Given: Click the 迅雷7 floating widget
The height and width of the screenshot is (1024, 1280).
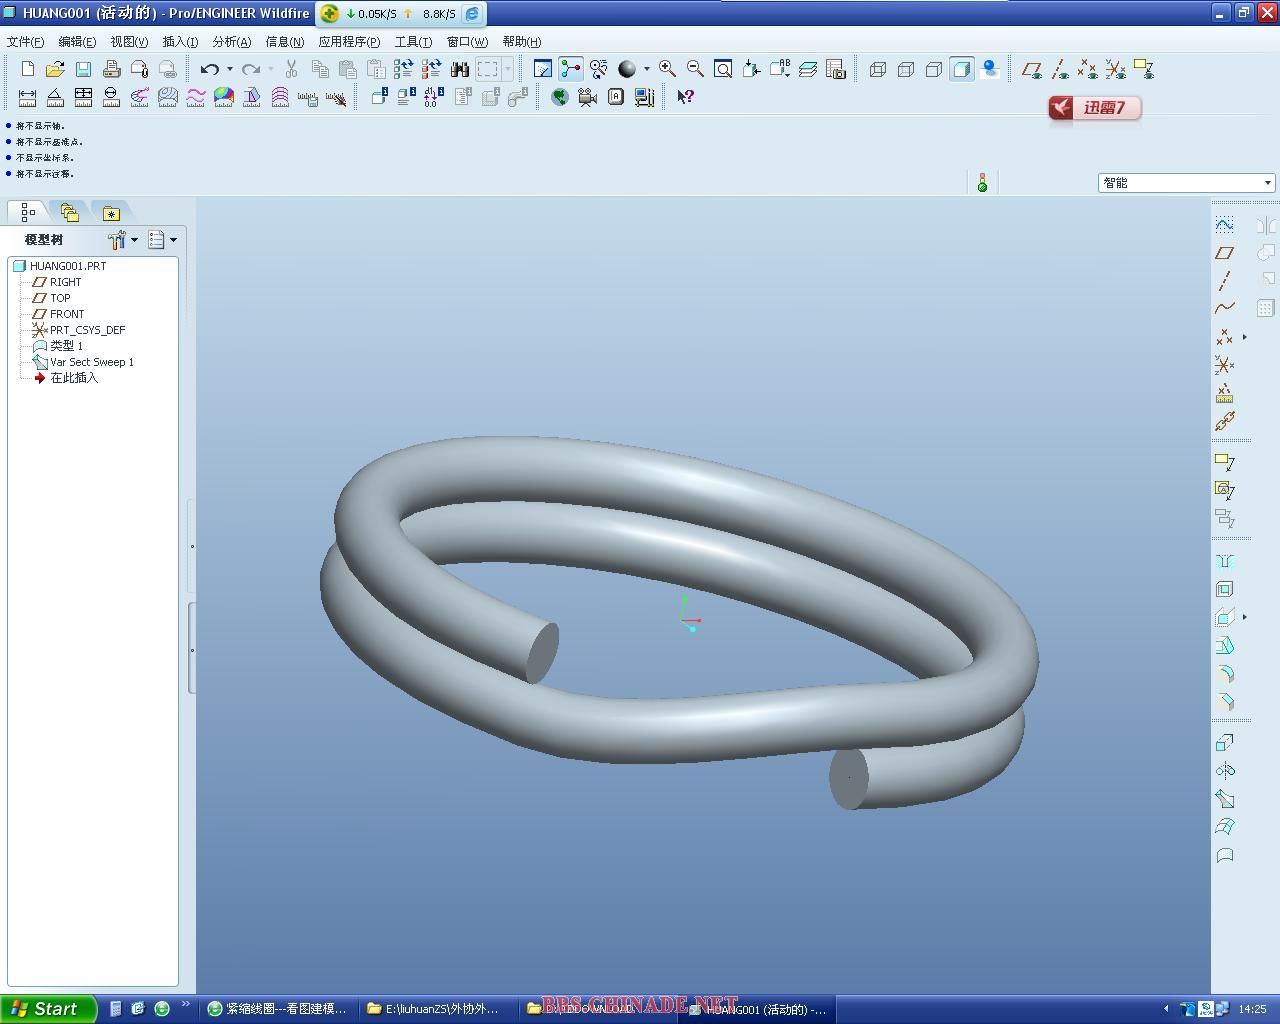Looking at the screenshot, I should click(1094, 108).
